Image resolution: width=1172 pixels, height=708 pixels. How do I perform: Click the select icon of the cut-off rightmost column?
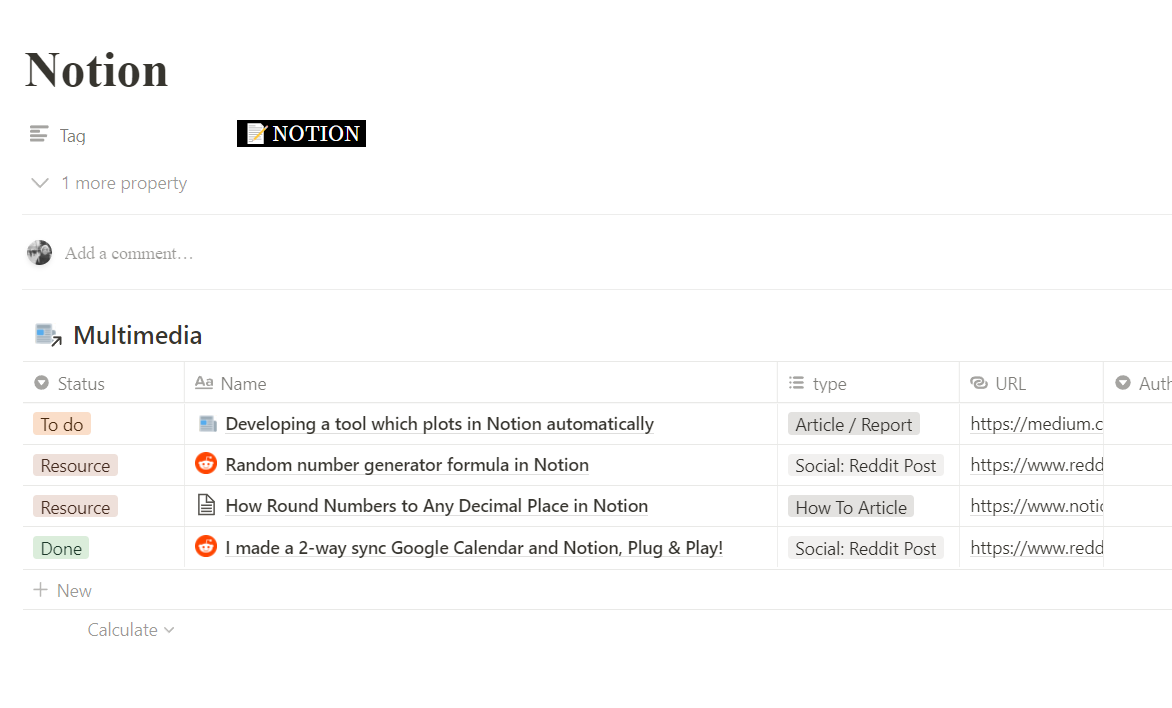tap(1123, 383)
